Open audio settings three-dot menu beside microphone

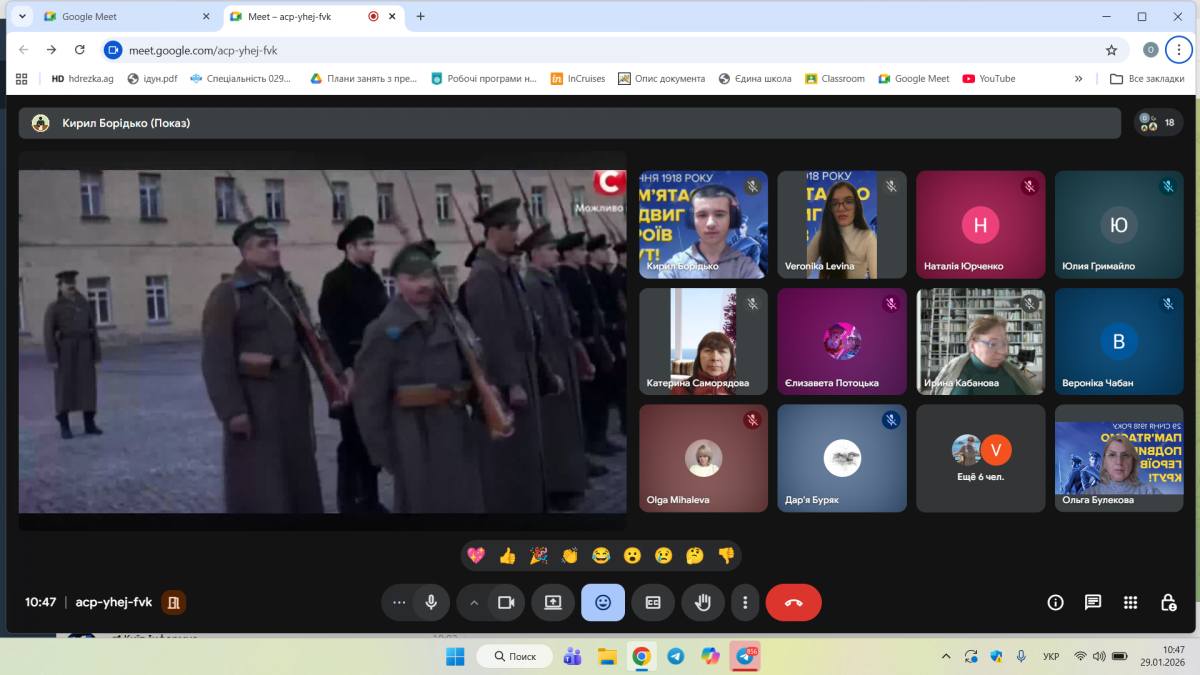coord(399,602)
